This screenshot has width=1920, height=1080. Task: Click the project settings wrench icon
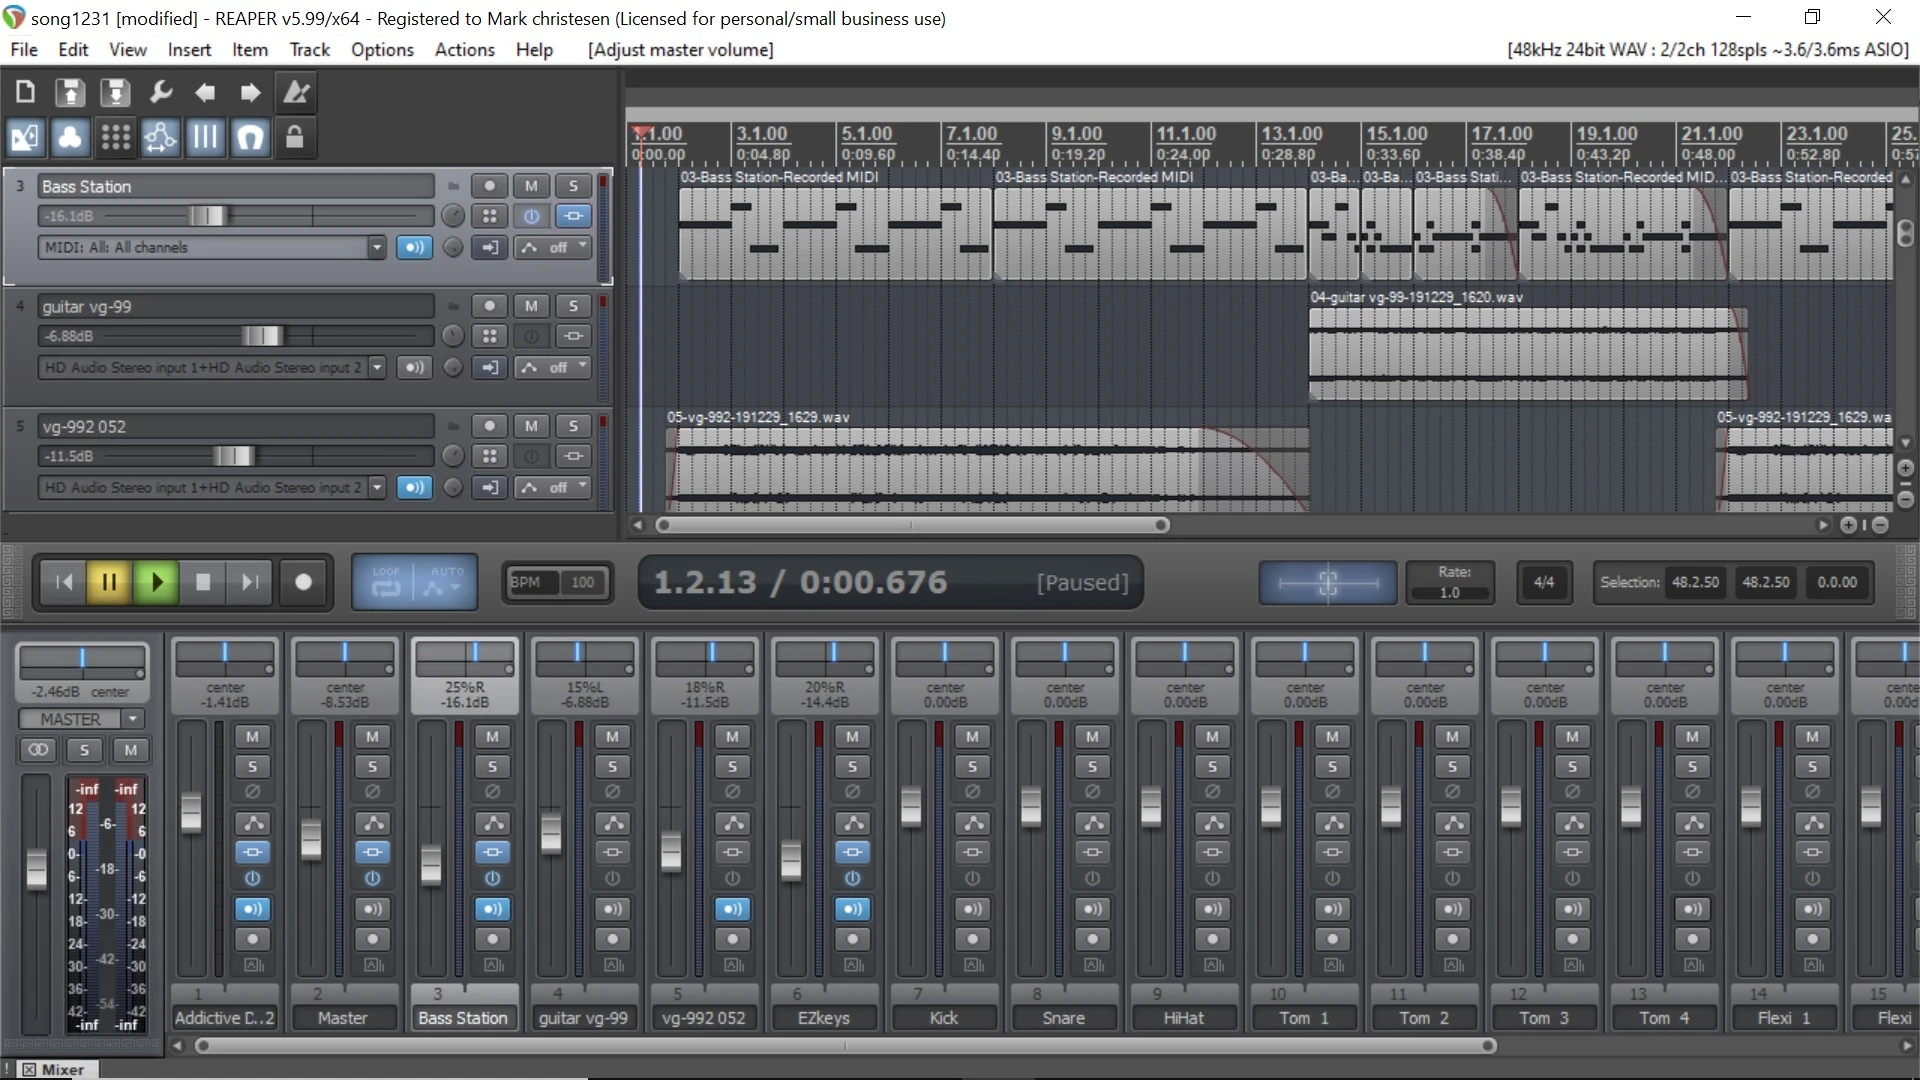pos(160,93)
